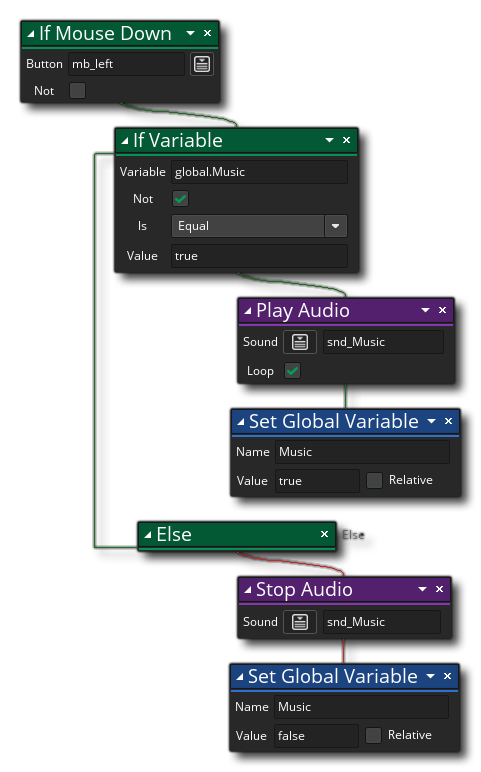The width and height of the screenshot is (481, 772).
Task: Remove the Else node
Action: click(x=324, y=534)
